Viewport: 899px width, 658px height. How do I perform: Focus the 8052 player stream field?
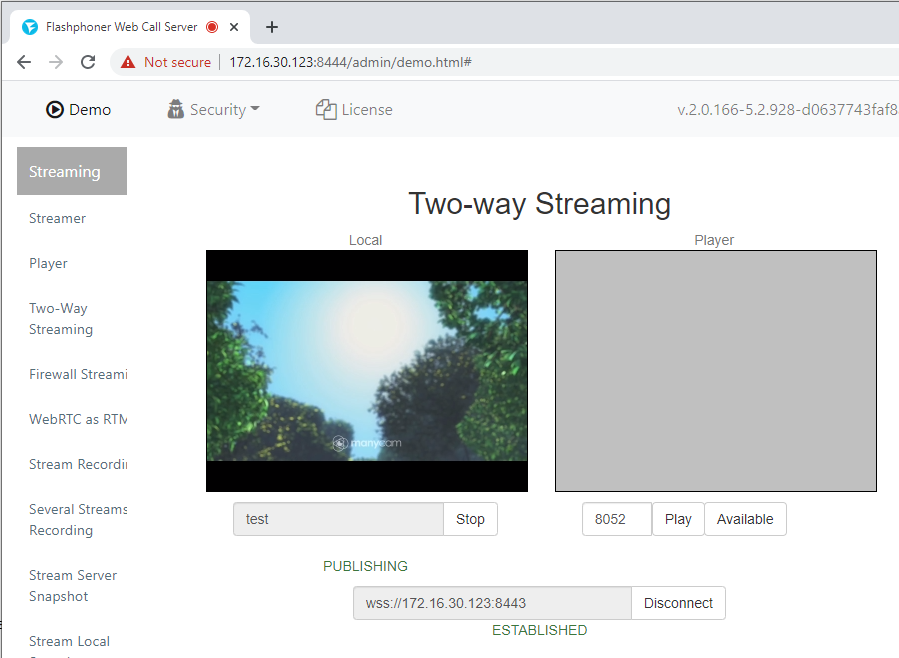(617, 519)
